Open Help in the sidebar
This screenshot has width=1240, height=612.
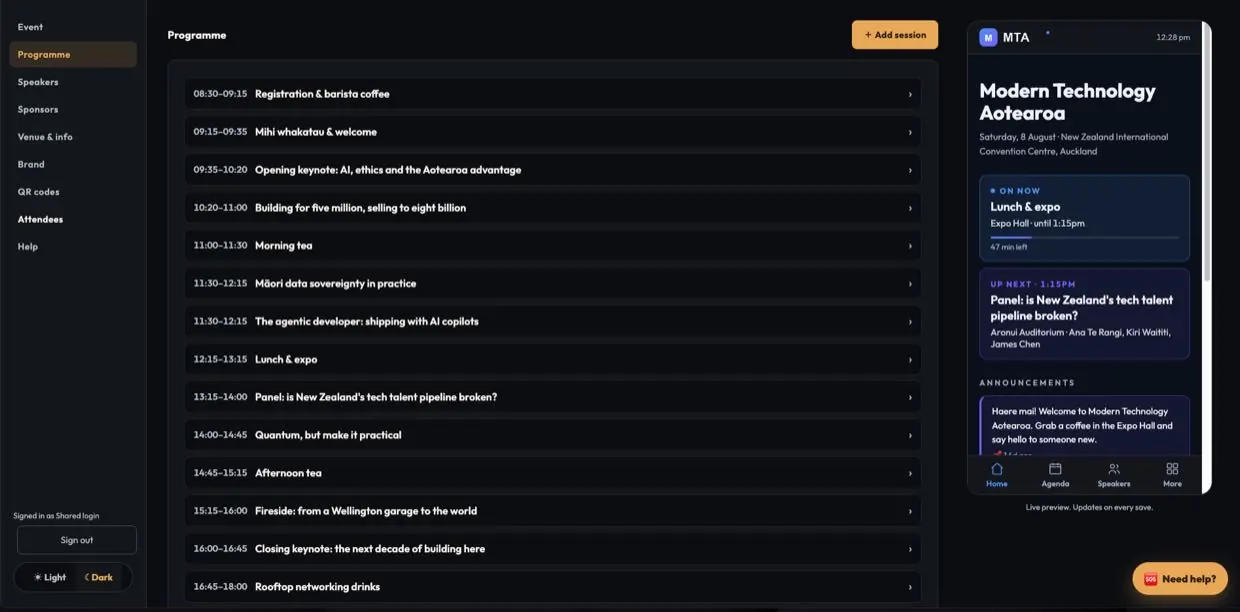73,247
